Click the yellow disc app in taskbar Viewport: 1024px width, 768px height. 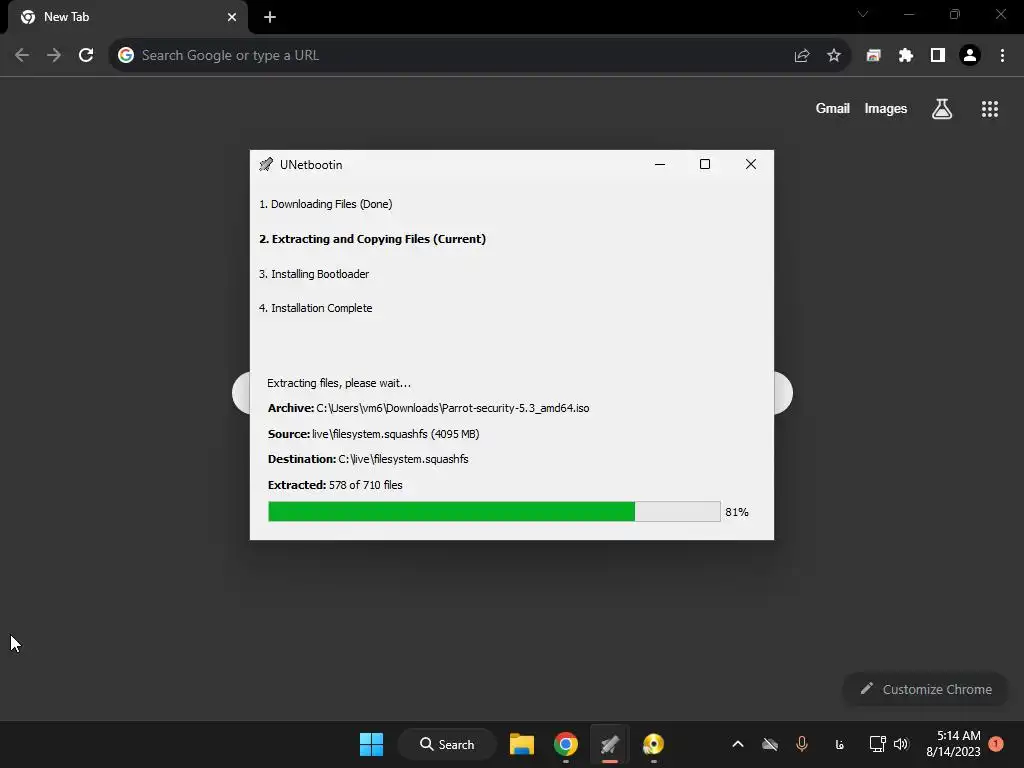(653, 744)
